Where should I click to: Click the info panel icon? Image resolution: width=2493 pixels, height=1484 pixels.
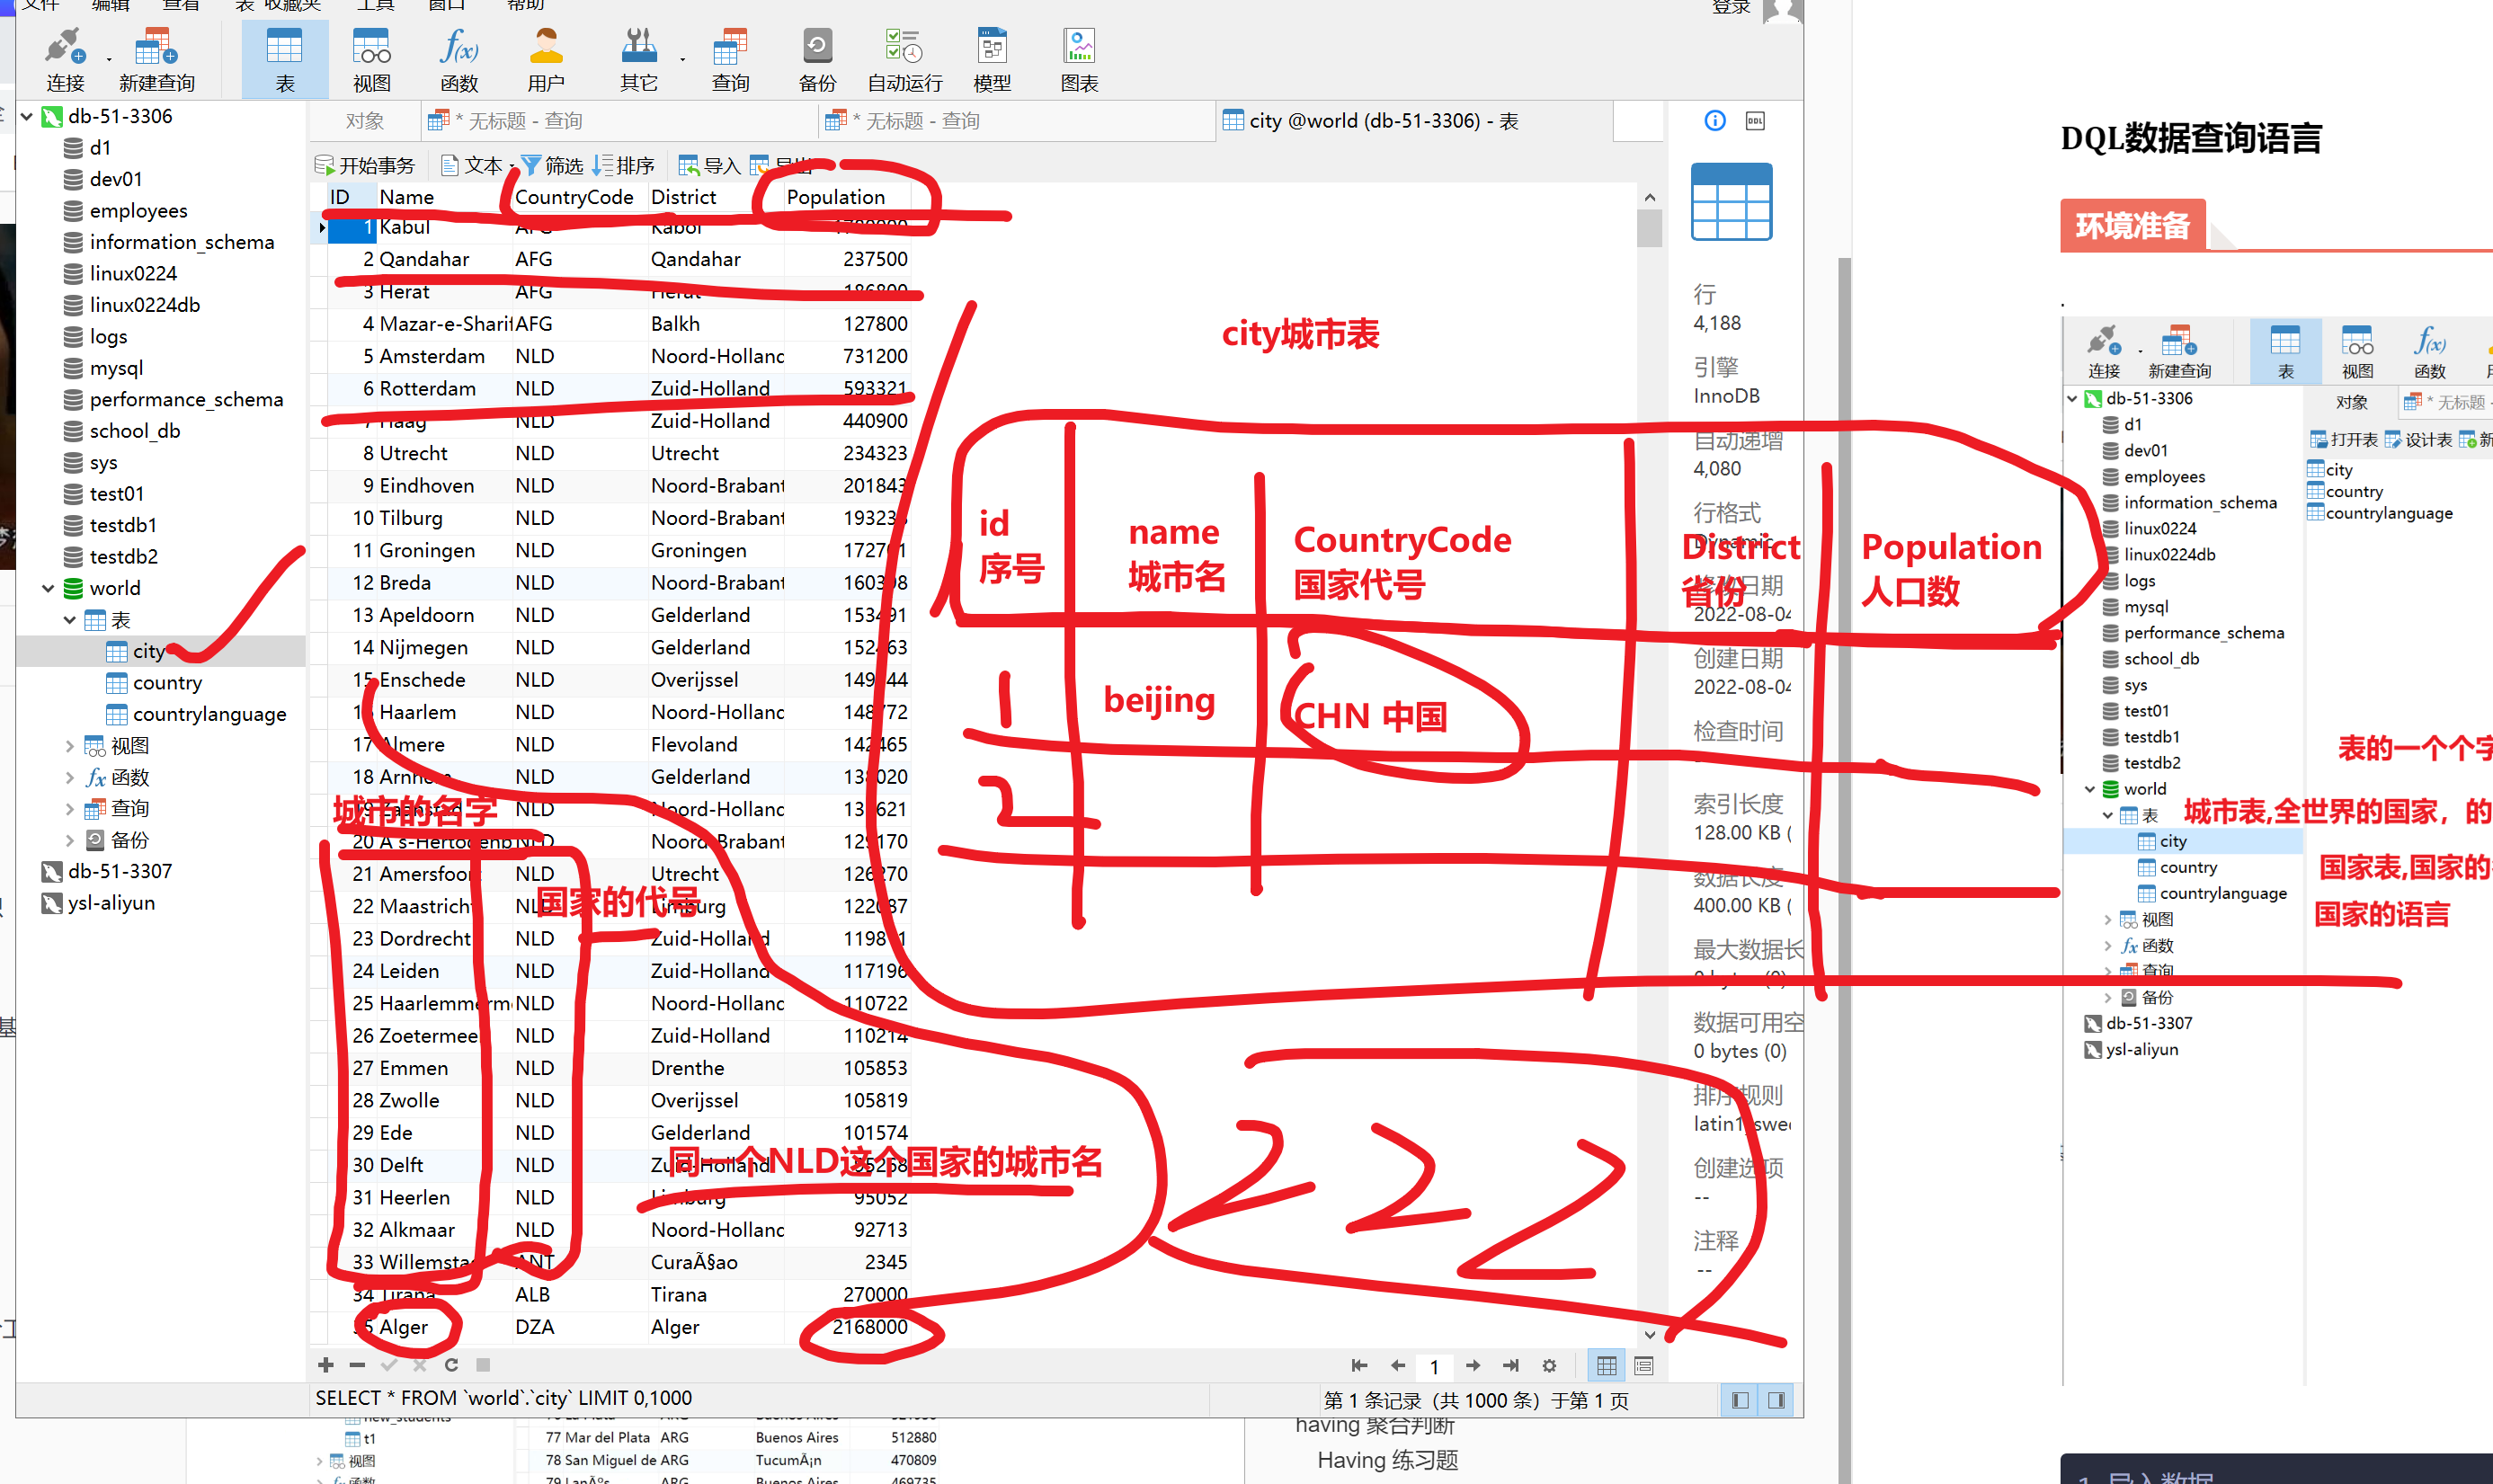point(1714,121)
